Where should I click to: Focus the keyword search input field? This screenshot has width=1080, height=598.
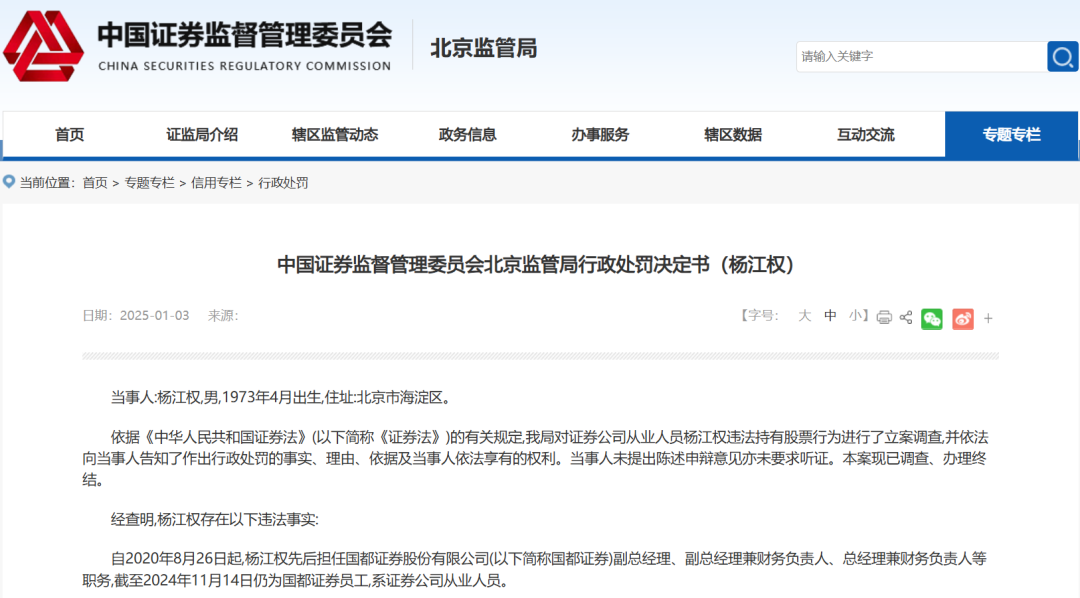(918, 57)
